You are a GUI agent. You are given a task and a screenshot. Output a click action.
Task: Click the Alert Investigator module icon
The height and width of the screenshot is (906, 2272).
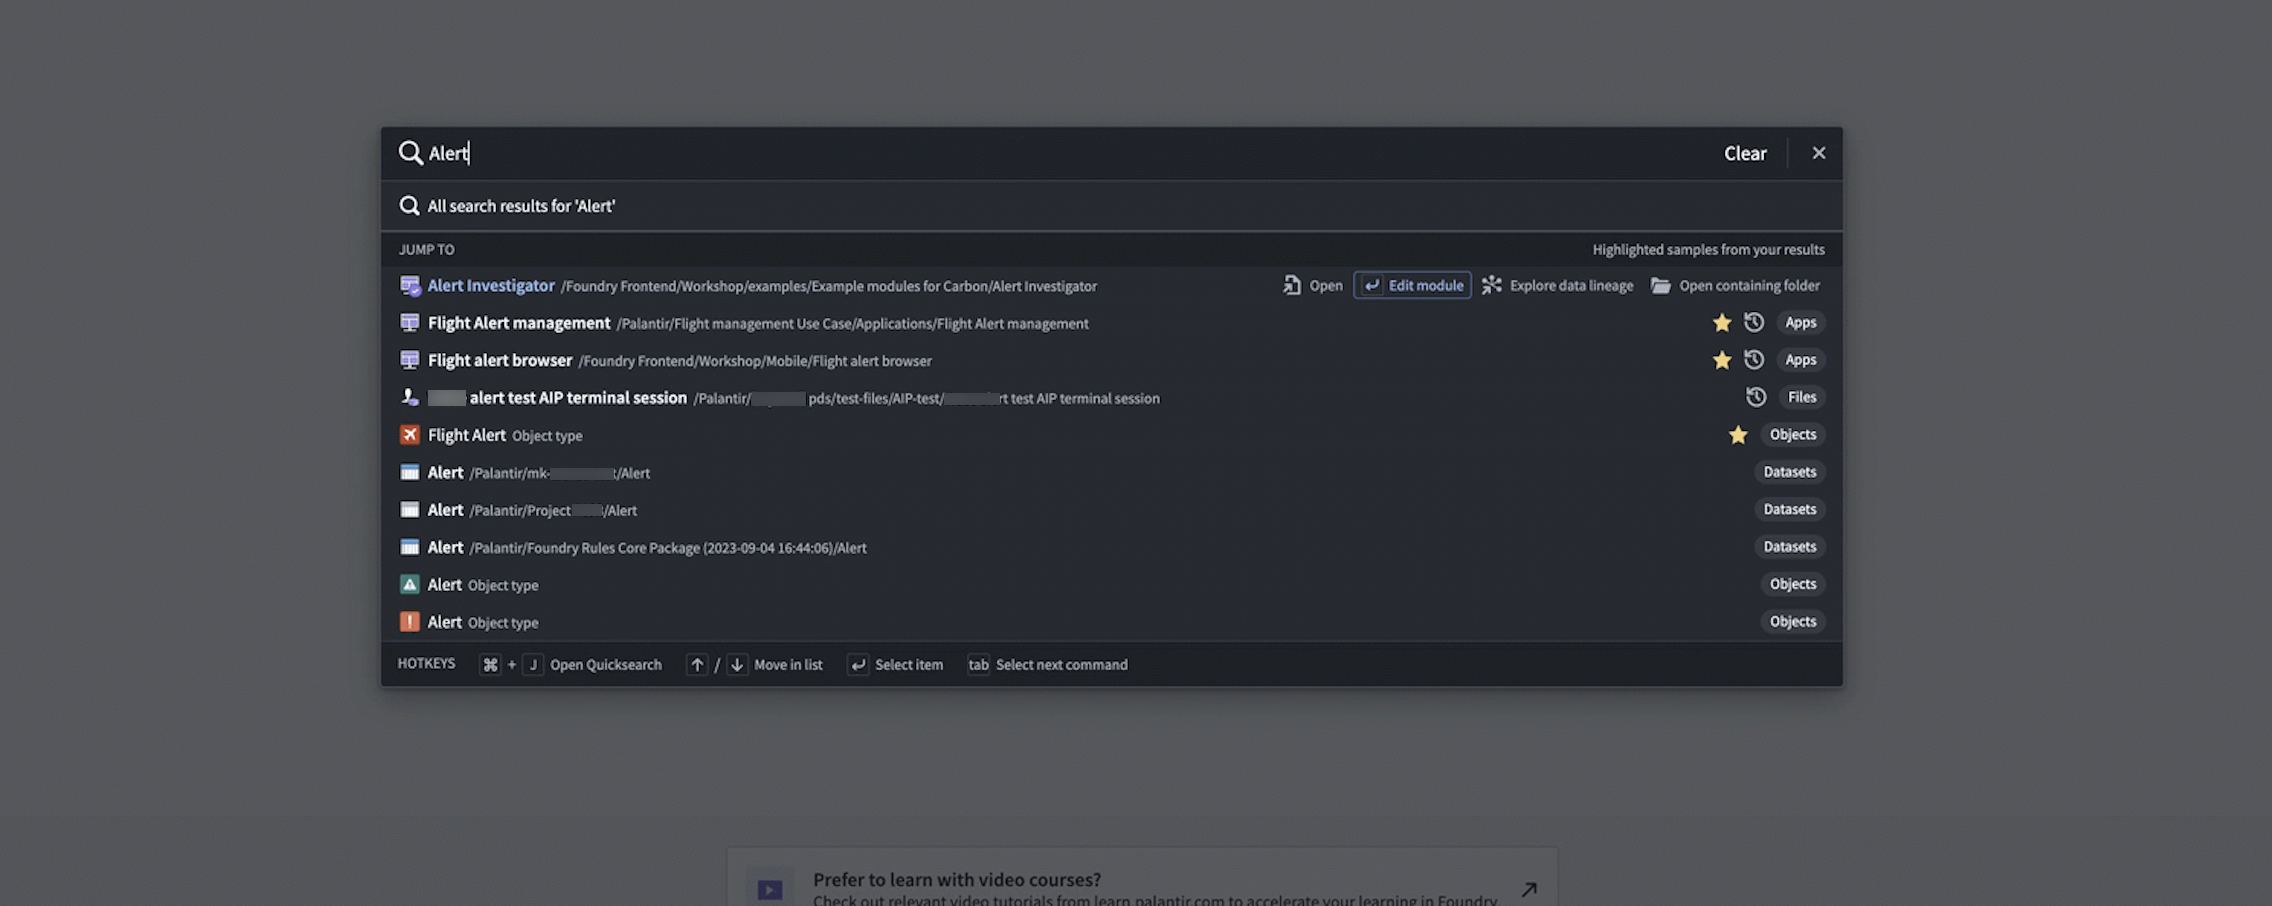coord(410,286)
